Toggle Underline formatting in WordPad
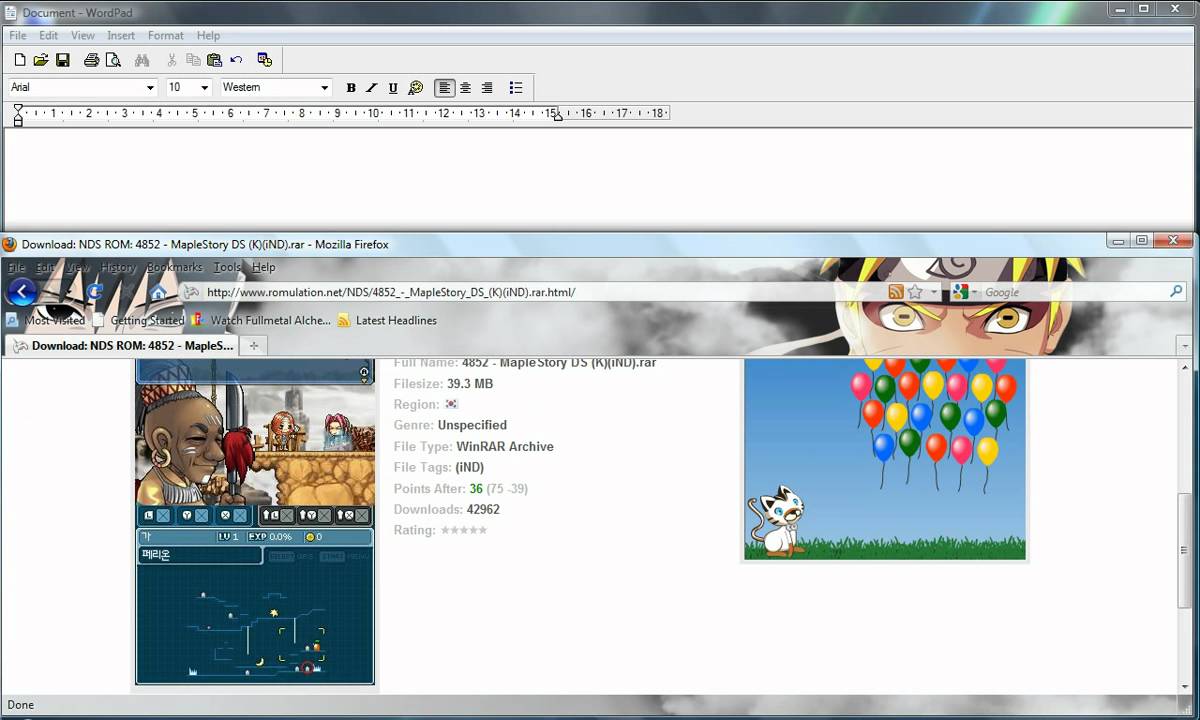The height and width of the screenshot is (720, 1200). (x=393, y=88)
